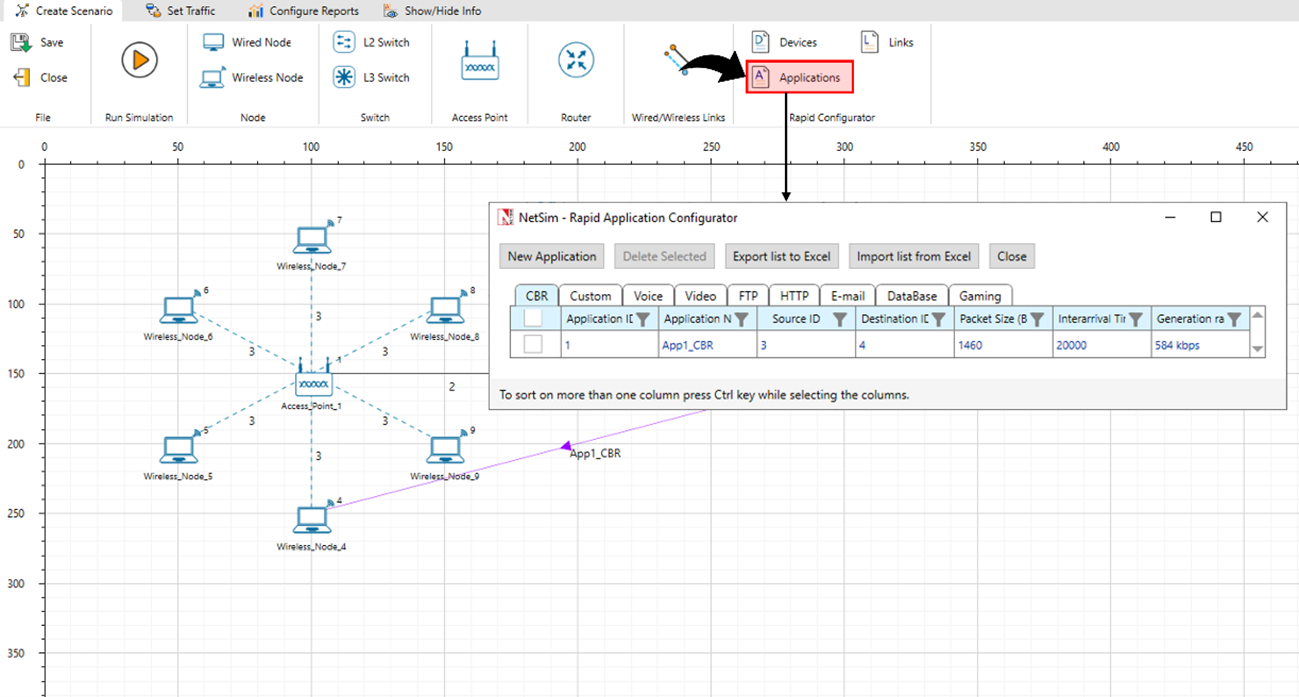
Task: Click the generation rate cell 584 kbps
Action: pos(1200,345)
